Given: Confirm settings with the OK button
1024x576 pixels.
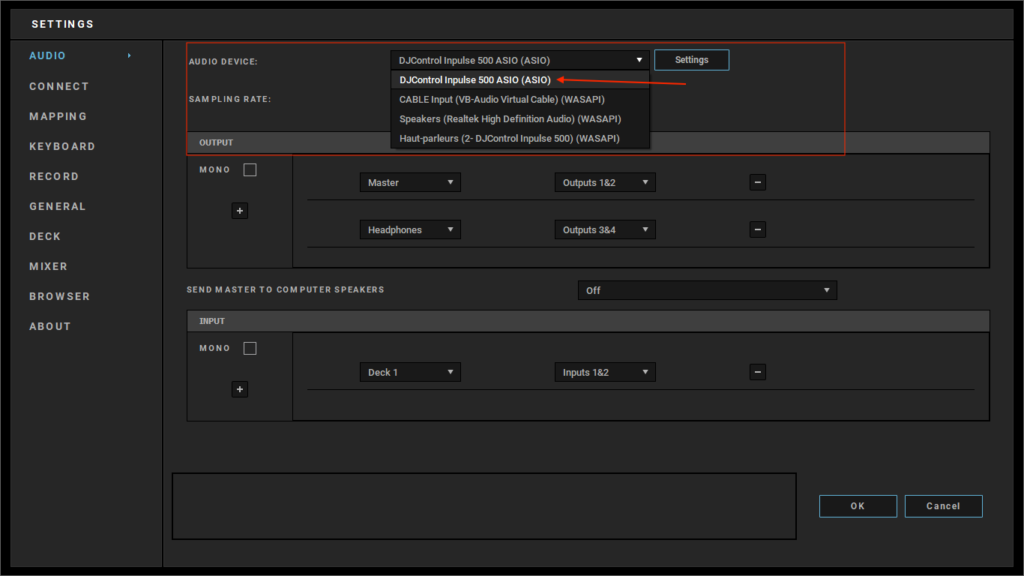Looking at the screenshot, I should point(857,506).
